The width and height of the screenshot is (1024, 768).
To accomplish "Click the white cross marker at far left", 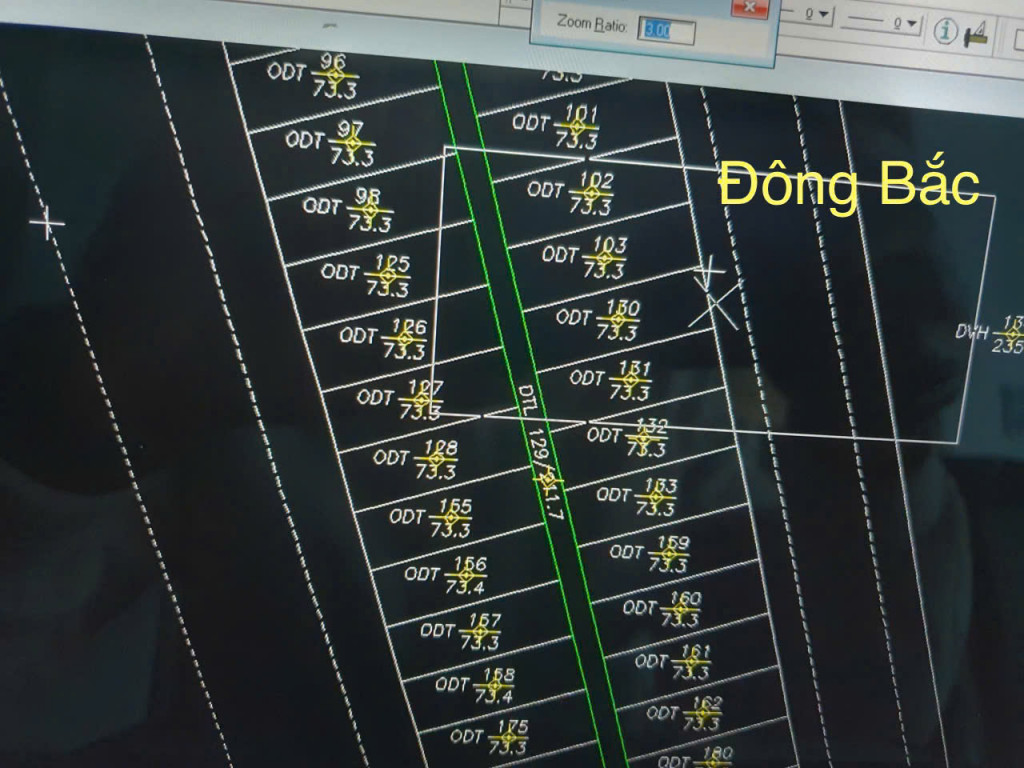I will 47,224.
